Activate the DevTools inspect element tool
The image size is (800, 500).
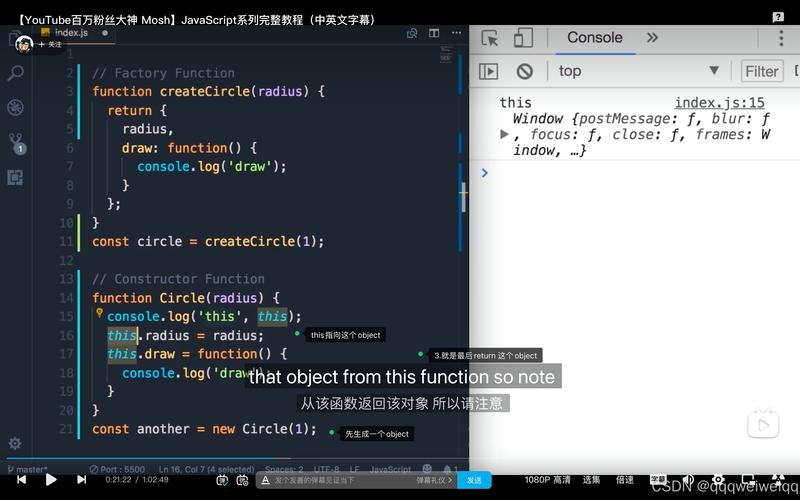[x=490, y=38]
